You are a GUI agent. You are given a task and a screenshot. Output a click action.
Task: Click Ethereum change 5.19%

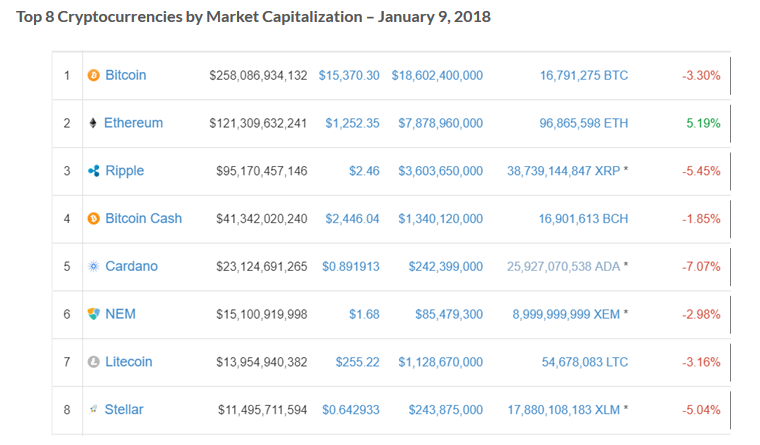703,123
